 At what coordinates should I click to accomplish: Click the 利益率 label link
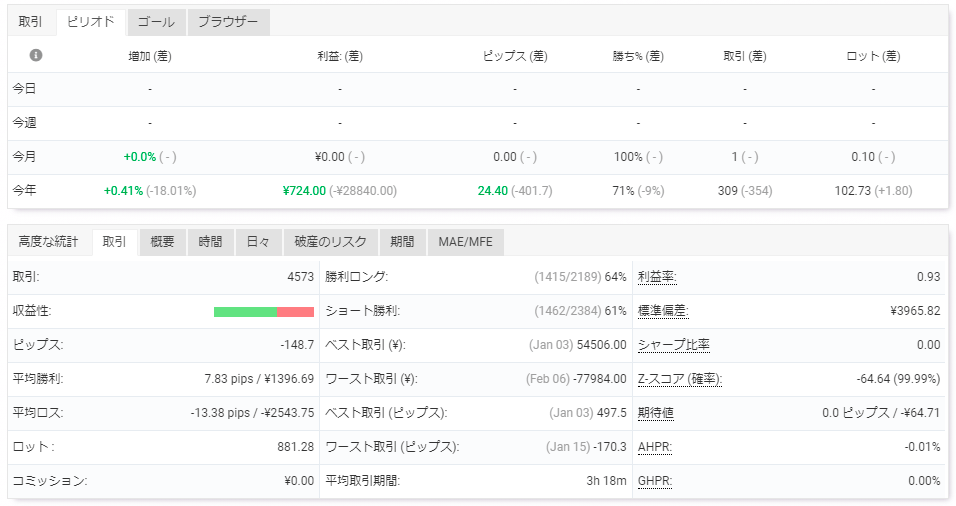(657, 277)
